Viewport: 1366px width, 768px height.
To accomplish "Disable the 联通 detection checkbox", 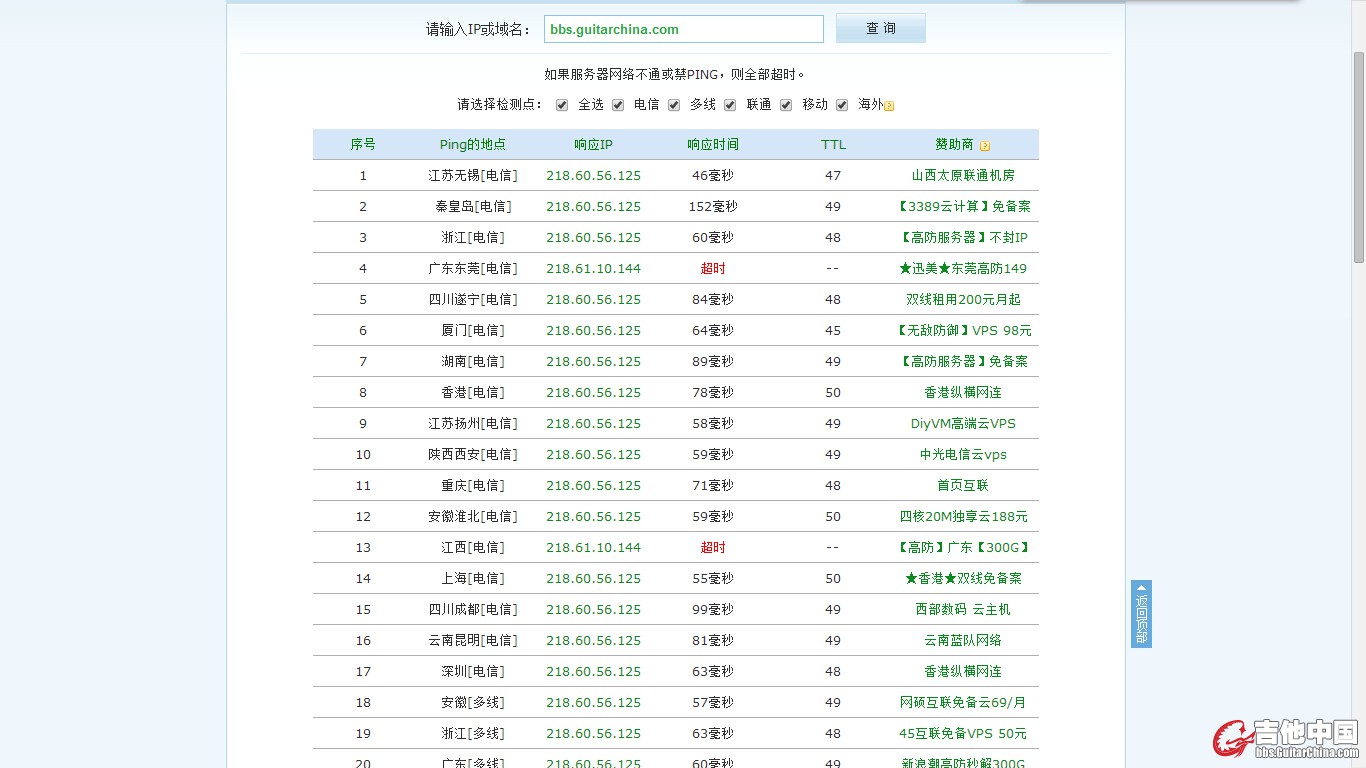I will point(730,105).
